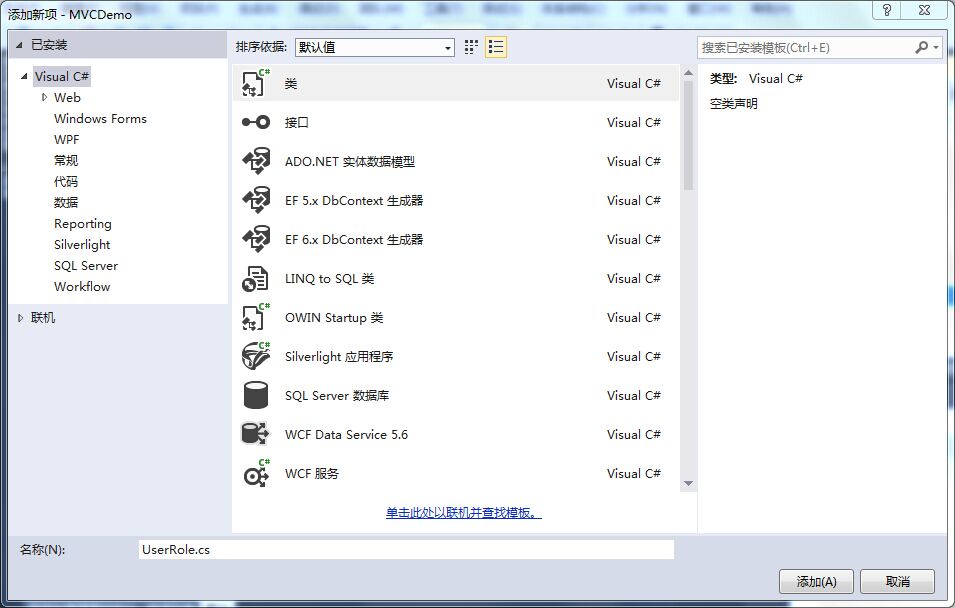
Task: Collapse the 已安装 section
Action: point(19,45)
